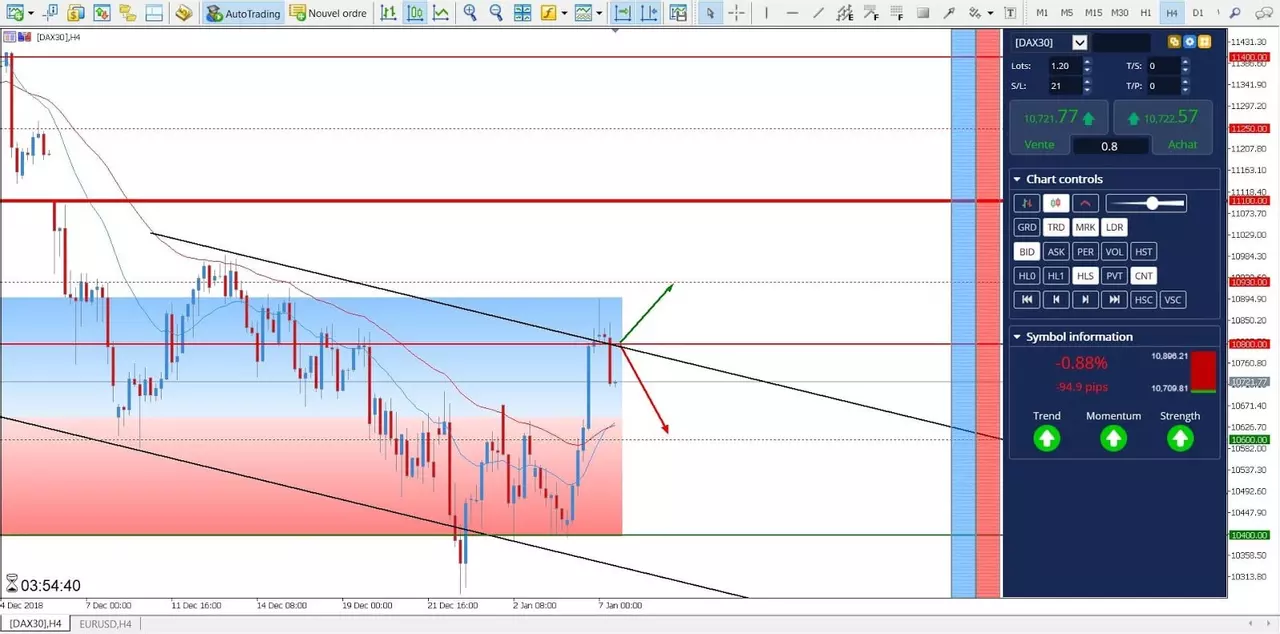Increase the Lots value stepper
This screenshot has height=634, width=1280.
coord(1088,62)
